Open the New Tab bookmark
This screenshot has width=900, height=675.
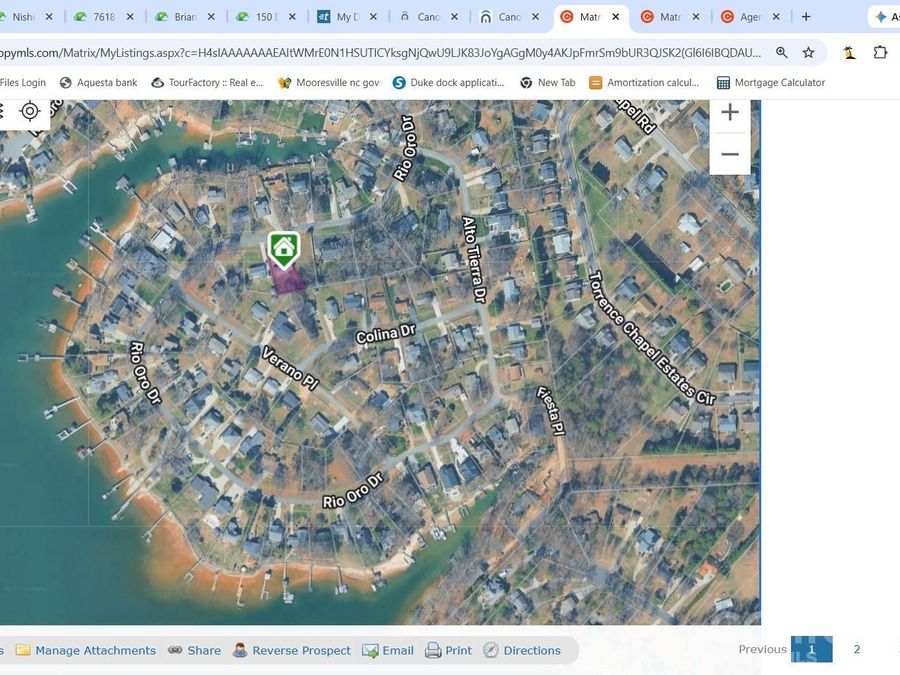point(548,83)
